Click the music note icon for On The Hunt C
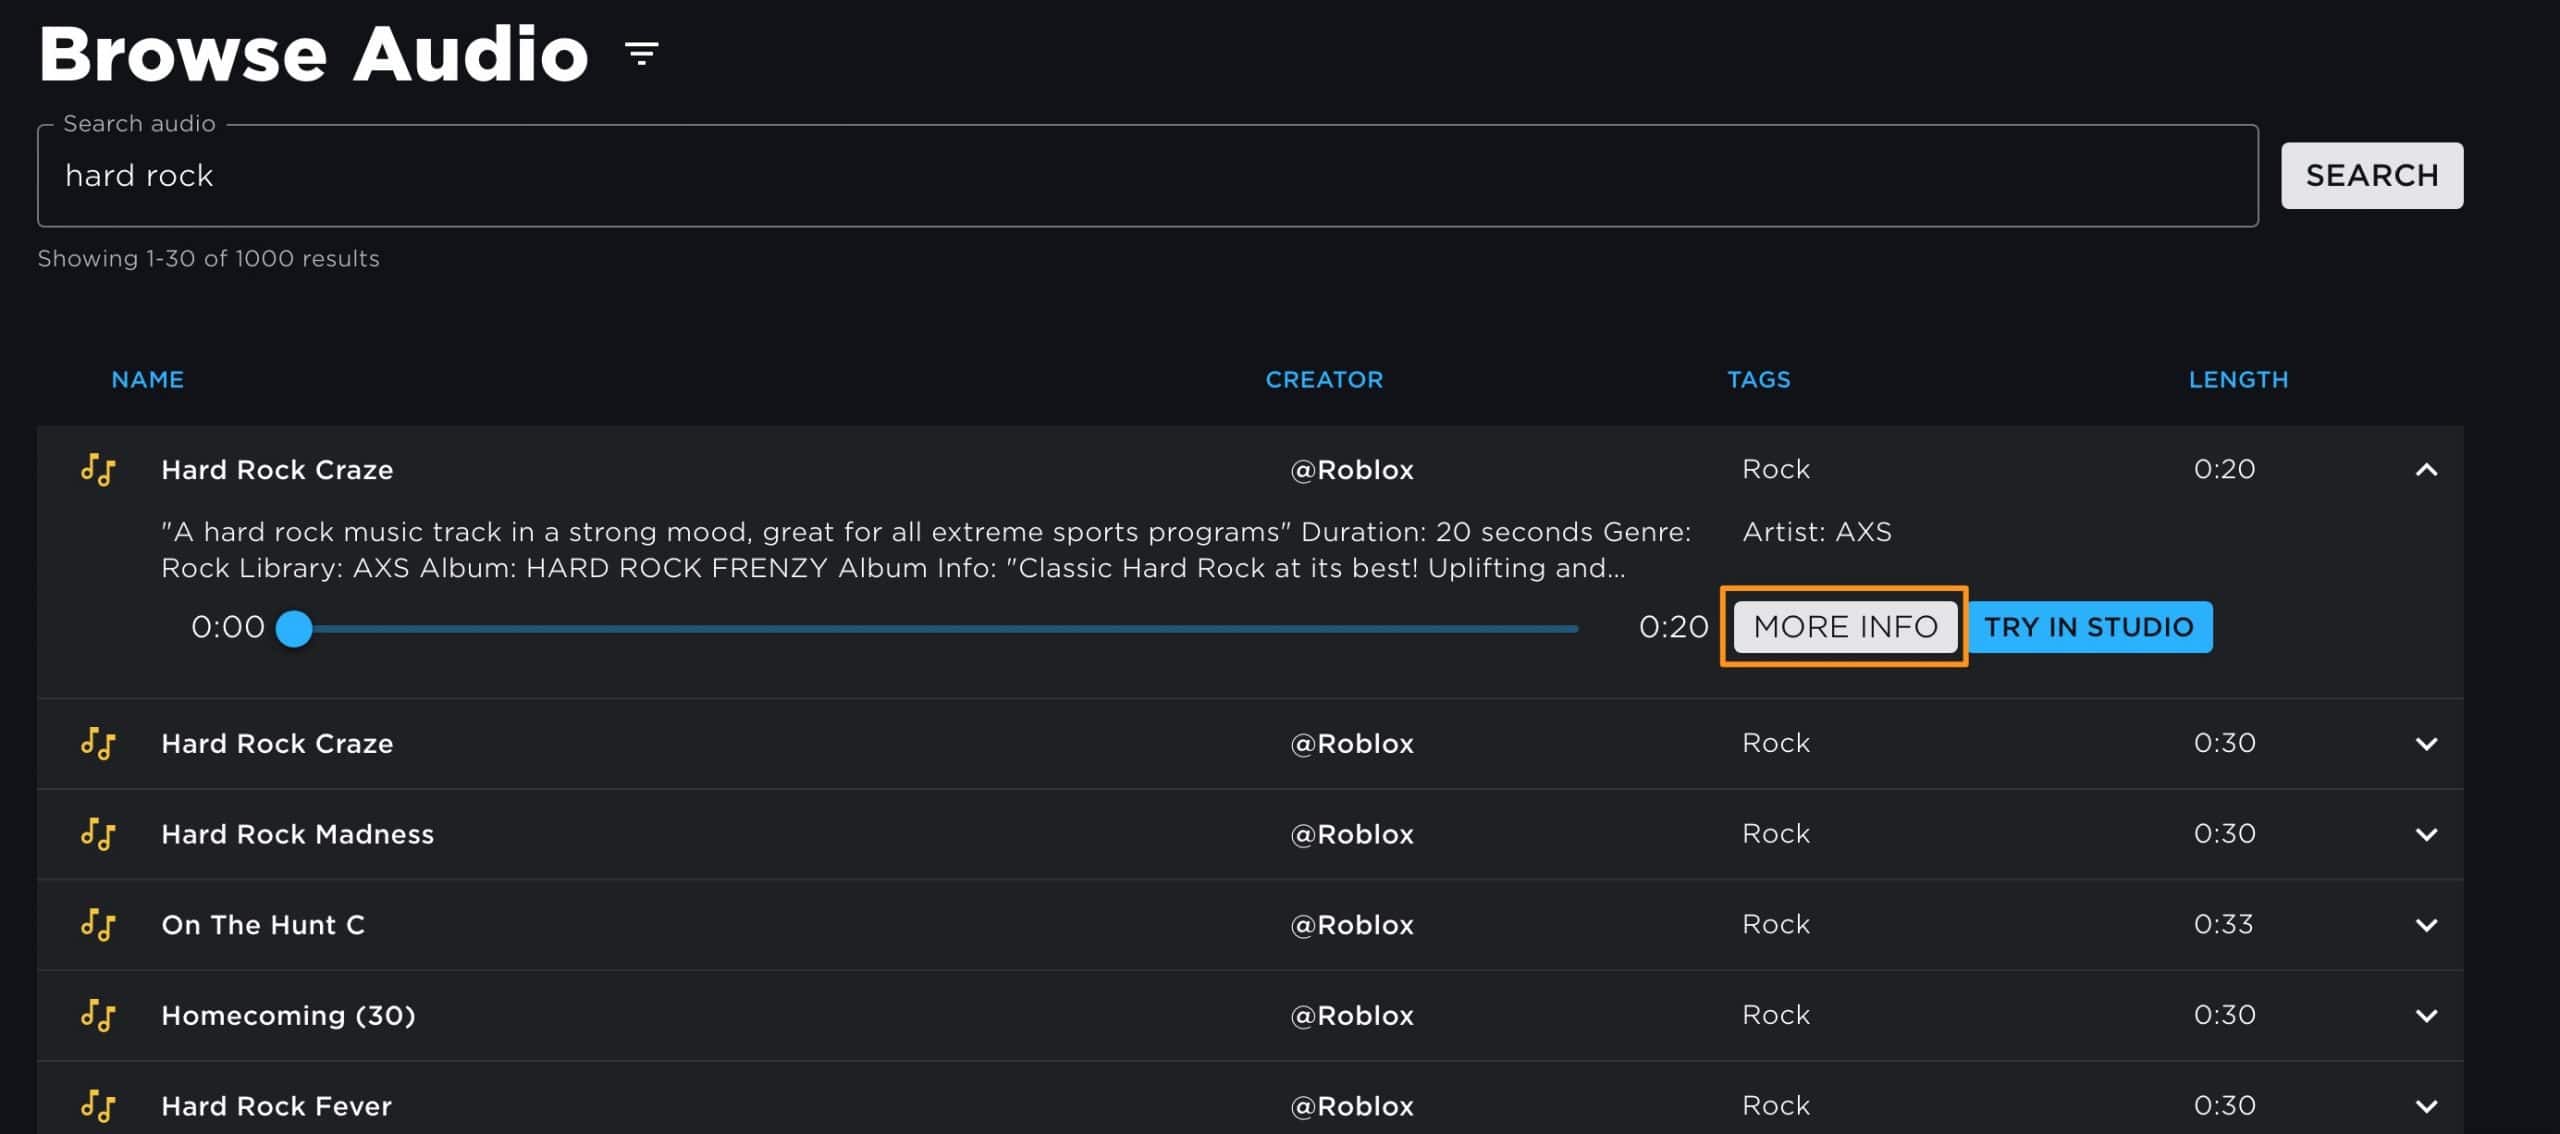Screen dimensions: 2560x1134 tap(98, 925)
